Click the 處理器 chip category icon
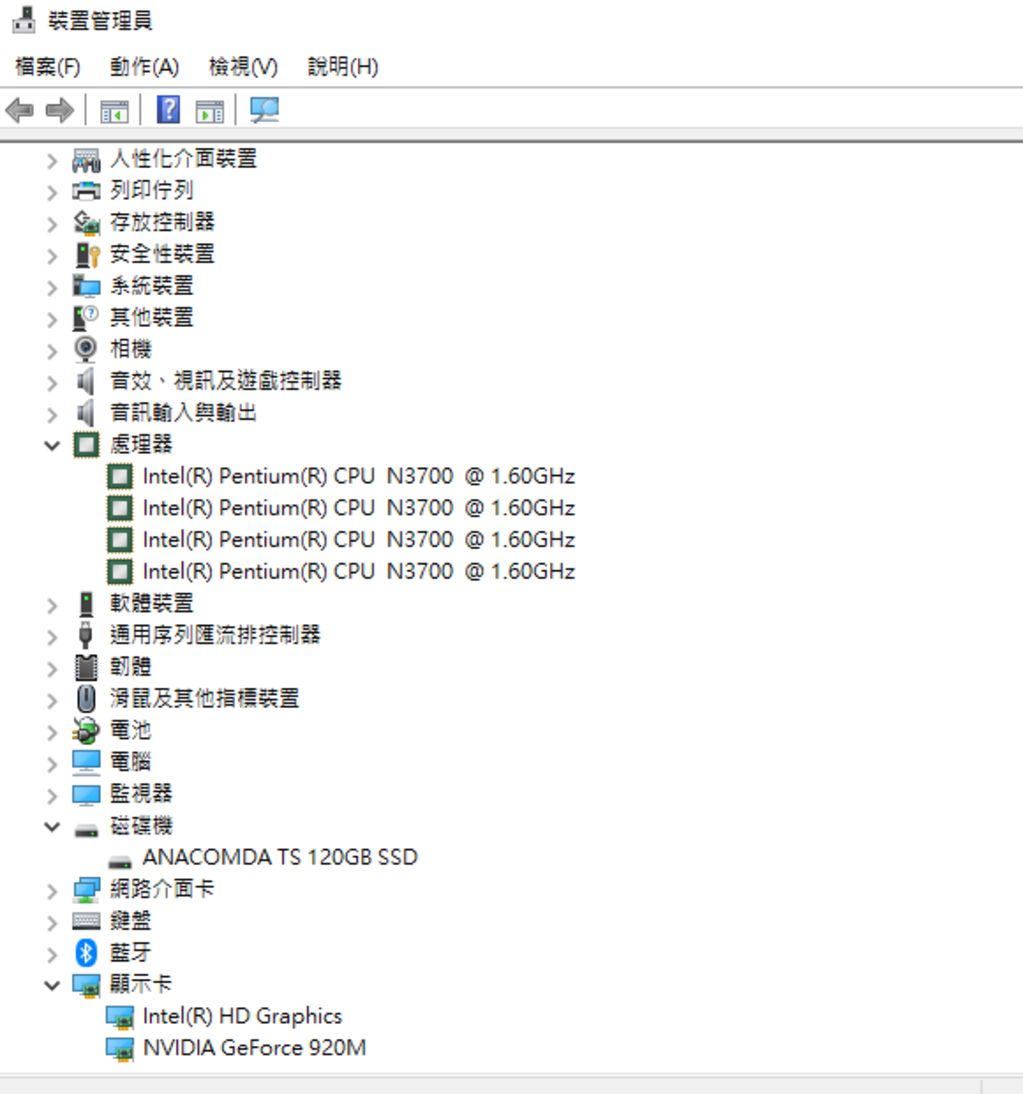Viewport: 1023px width, 1094px height. [86, 444]
